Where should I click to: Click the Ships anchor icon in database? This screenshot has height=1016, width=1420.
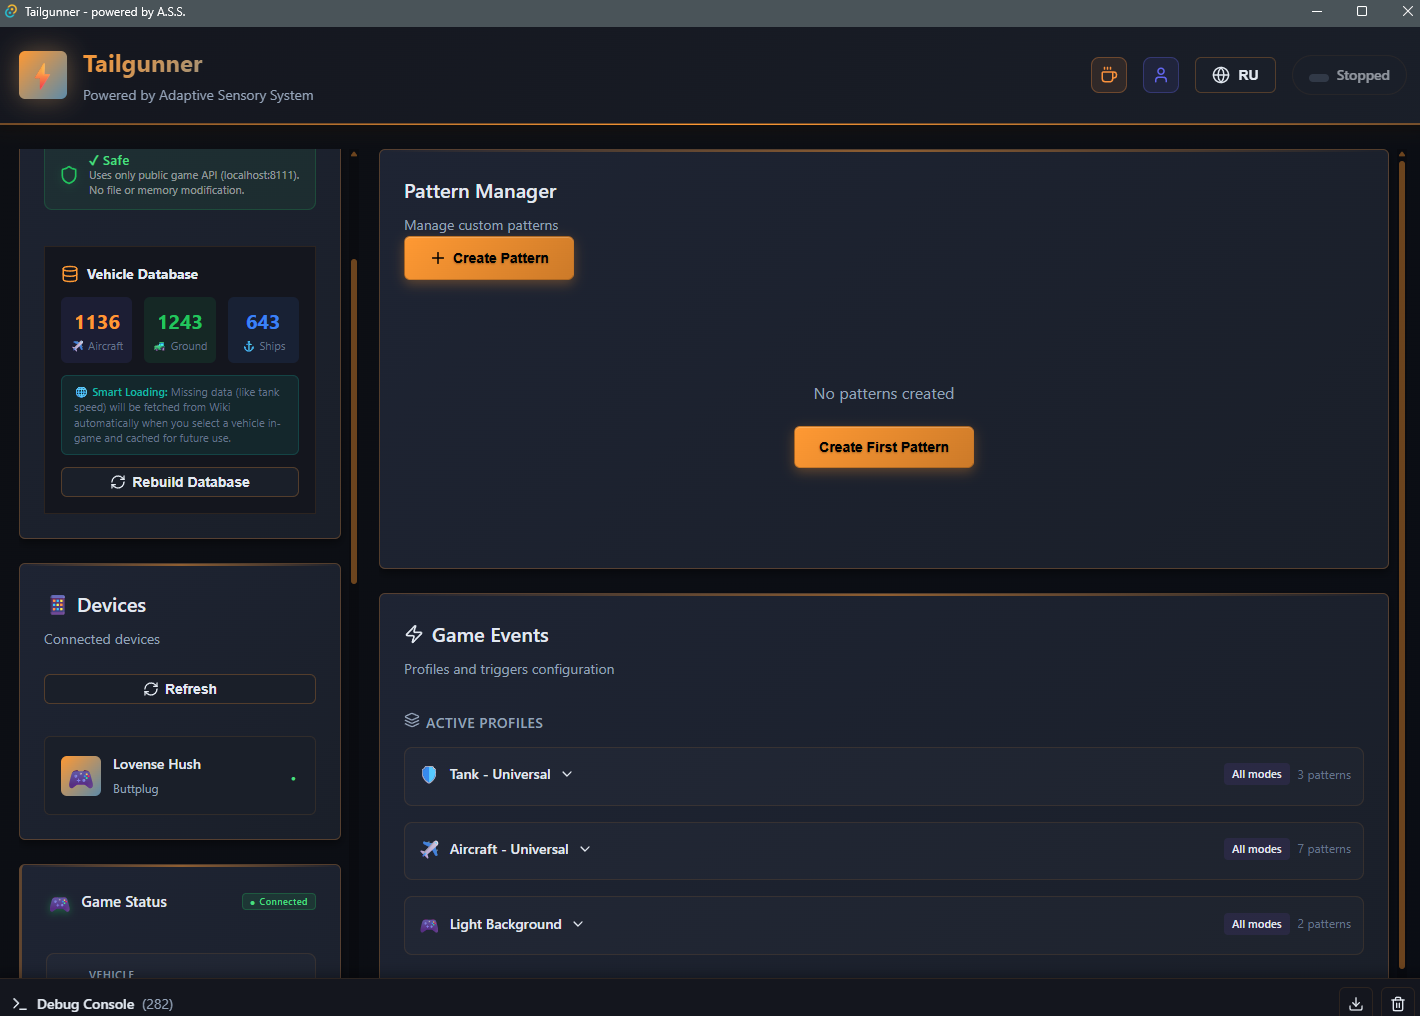pyautogui.click(x=249, y=346)
